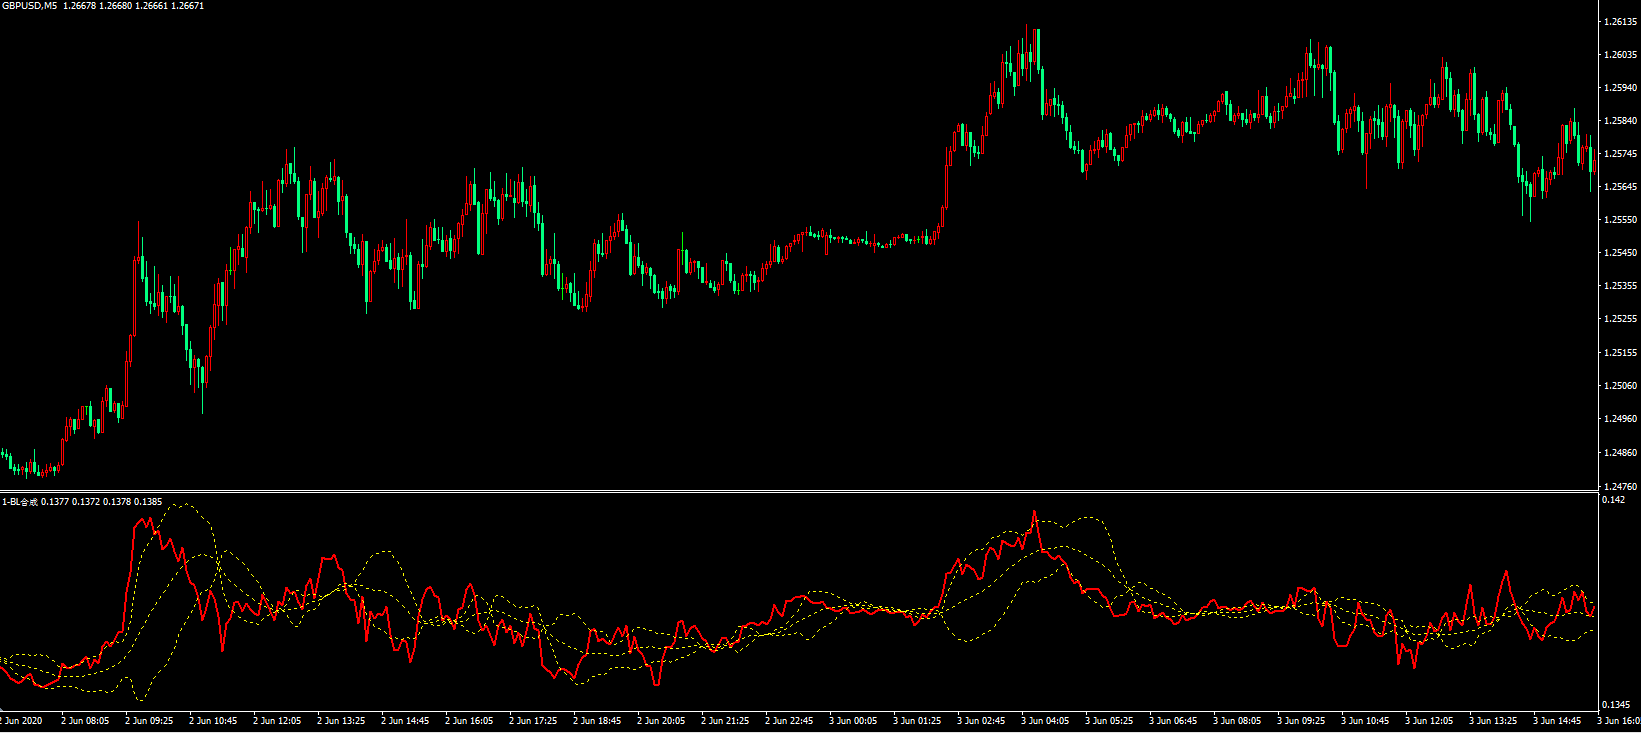Click the 1.26135 price level on the scale
The image size is (1641, 733).
[x=1619, y=21]
